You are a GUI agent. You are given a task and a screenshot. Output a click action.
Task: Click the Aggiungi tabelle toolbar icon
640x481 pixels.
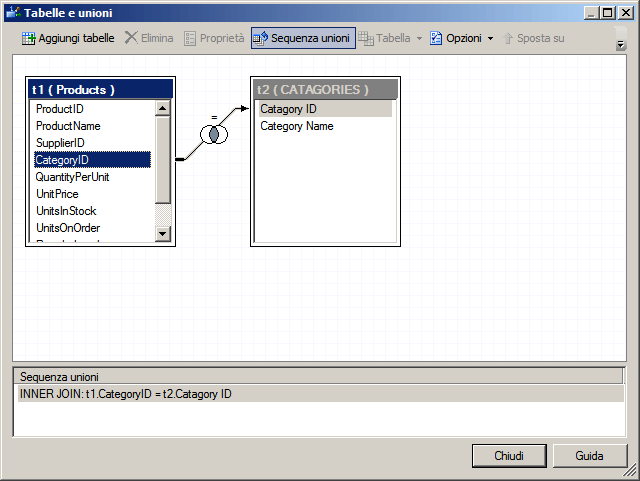pyautogui.click(x=29, y=38)
